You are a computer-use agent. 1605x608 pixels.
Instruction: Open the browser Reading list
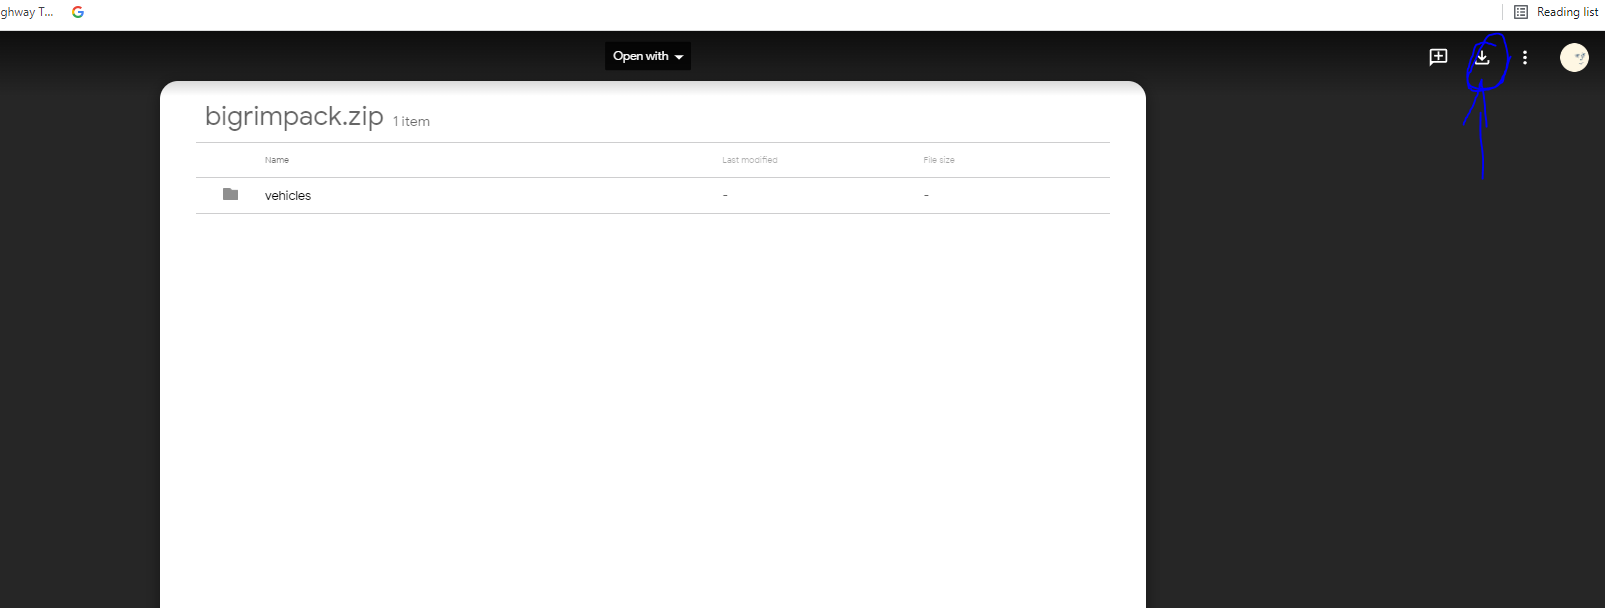(1556, 12)
